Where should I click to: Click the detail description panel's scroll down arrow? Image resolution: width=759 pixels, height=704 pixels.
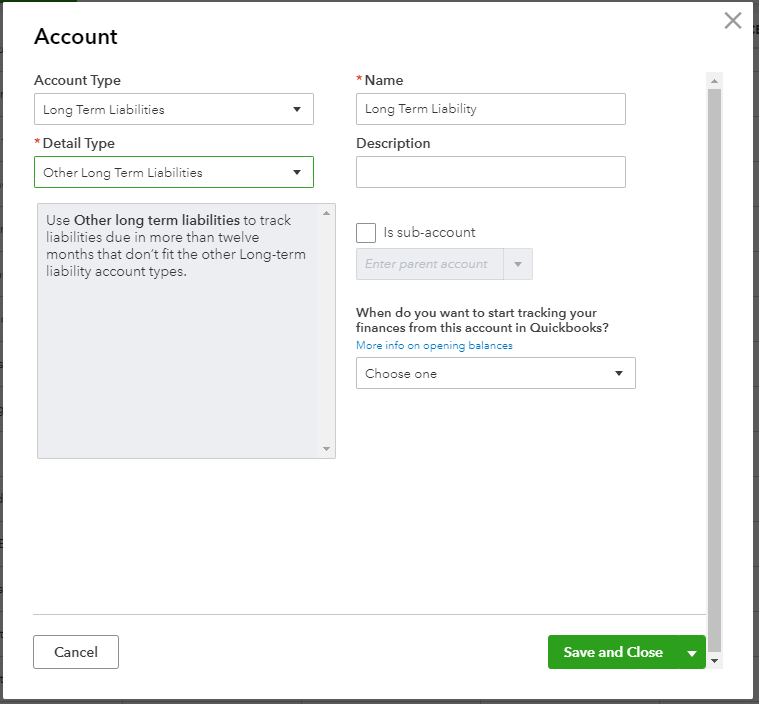point(326,449)
